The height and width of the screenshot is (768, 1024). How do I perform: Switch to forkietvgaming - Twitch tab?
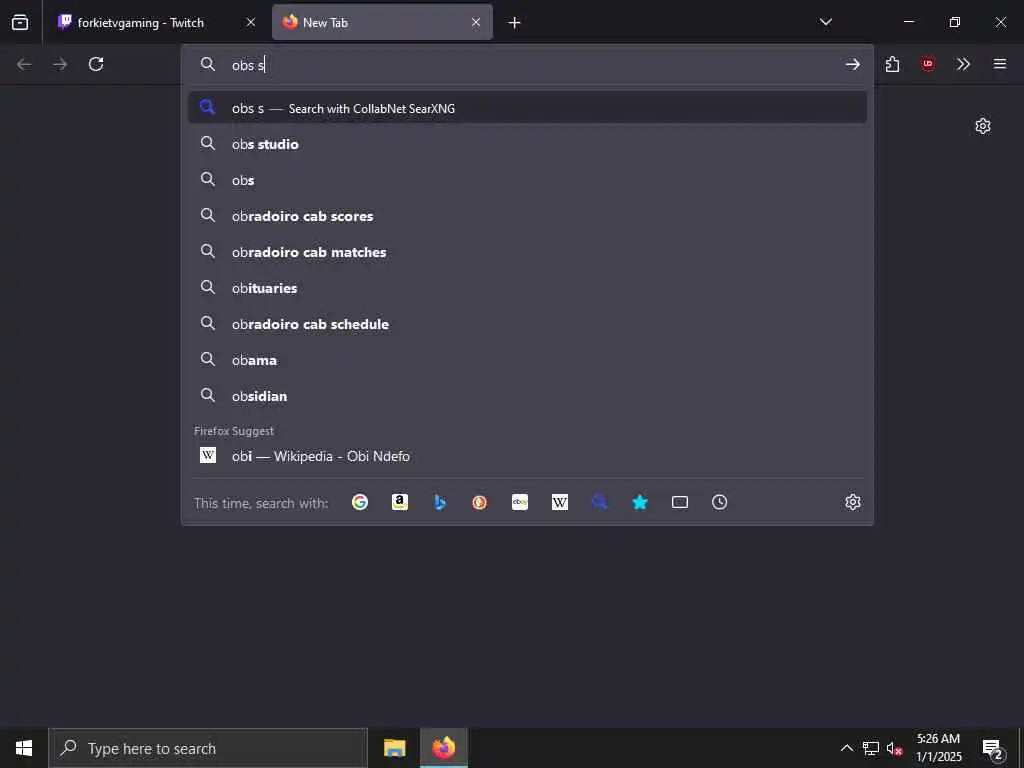tap(157, 22)
